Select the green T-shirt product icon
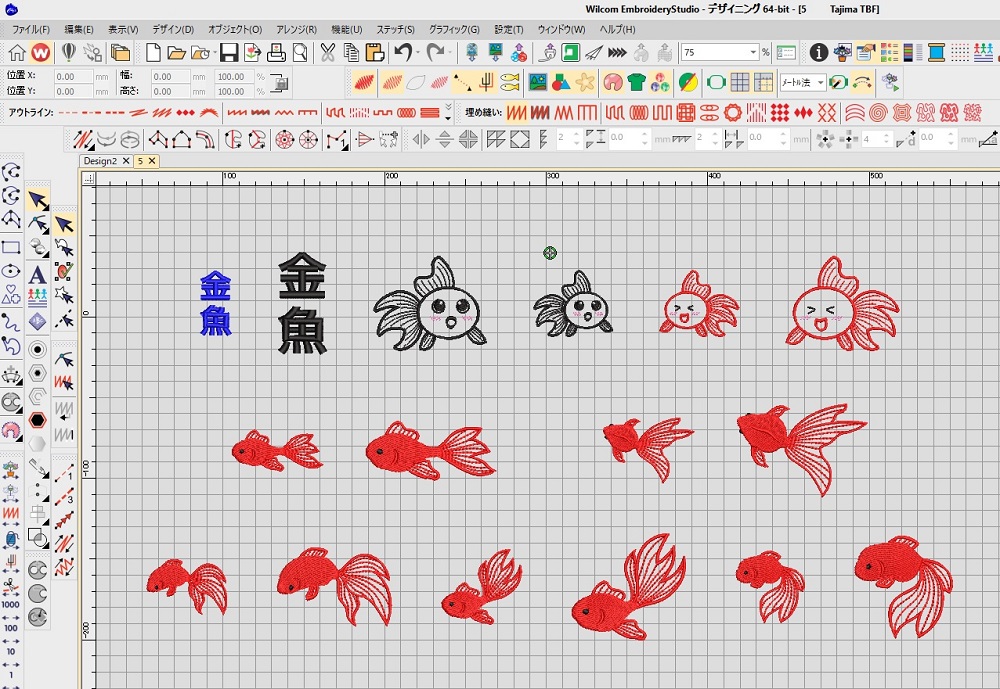1000x689 pixels. (x=636, y=82)
